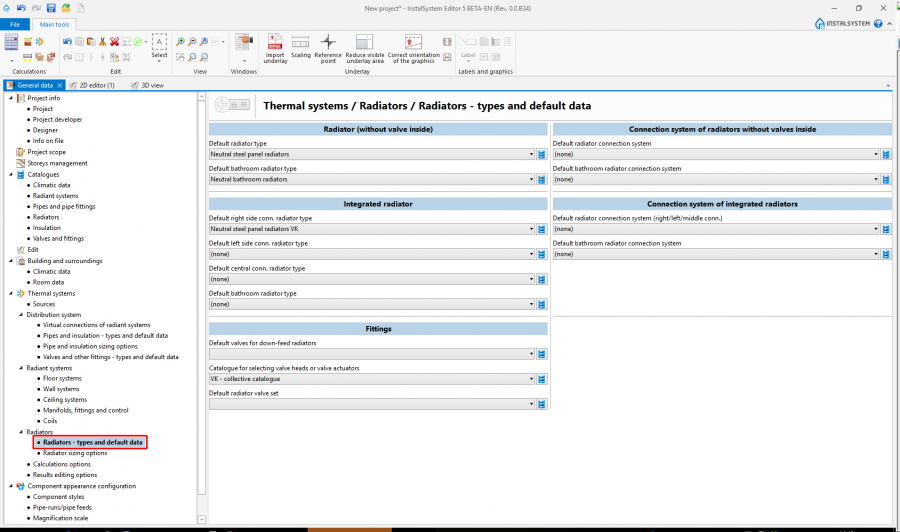Click the red X delete icon
This screenshot has height=532, width=900.
click(115, 42)
